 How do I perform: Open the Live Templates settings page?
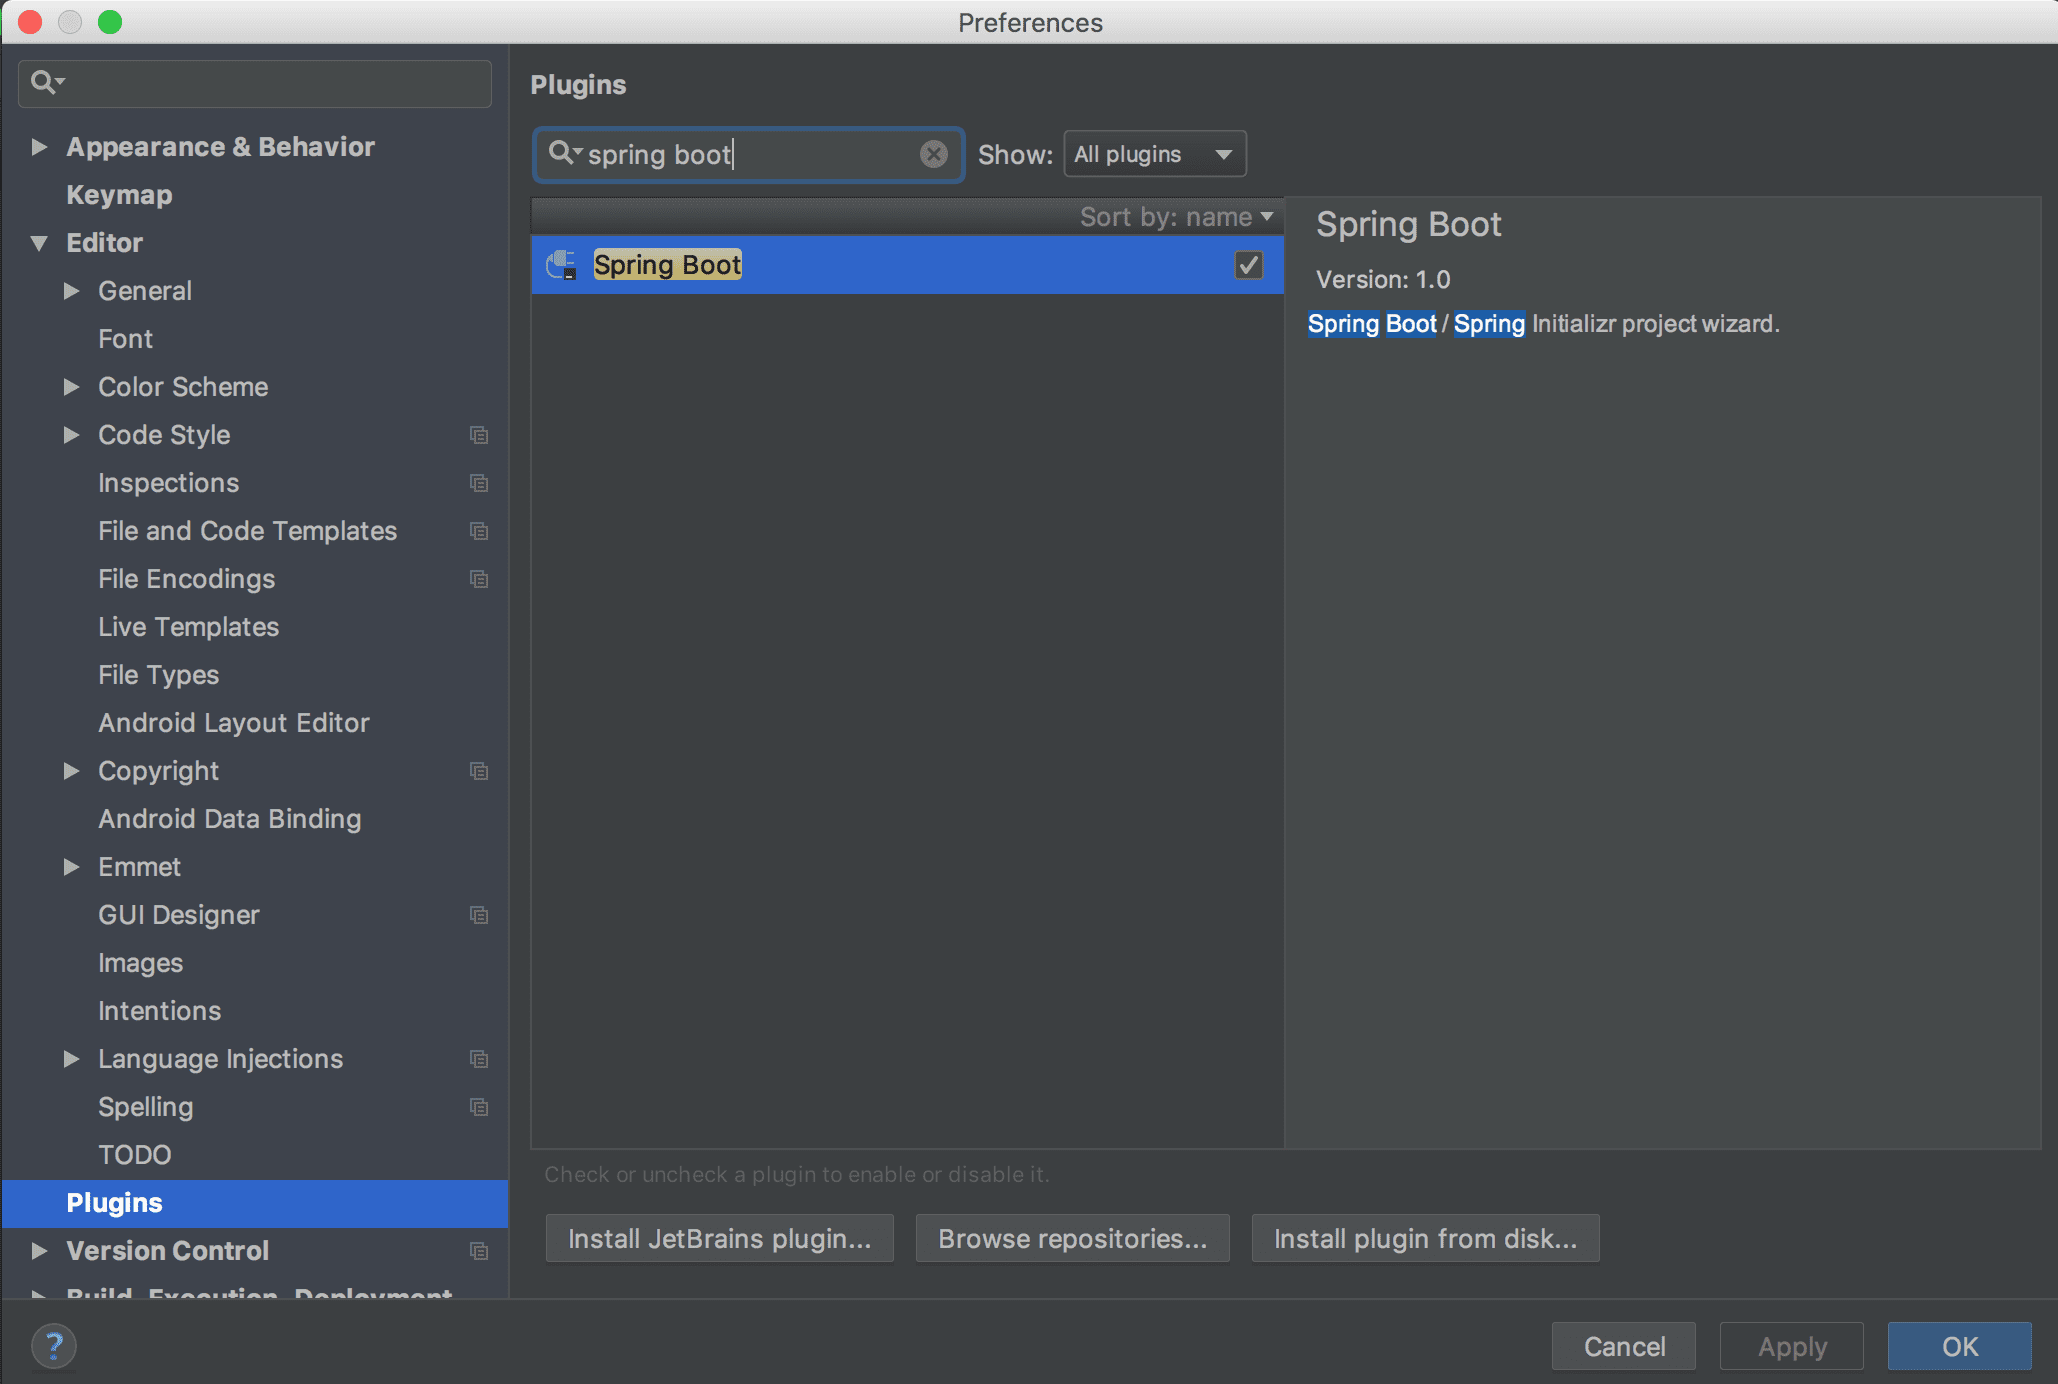coord(188,627)
